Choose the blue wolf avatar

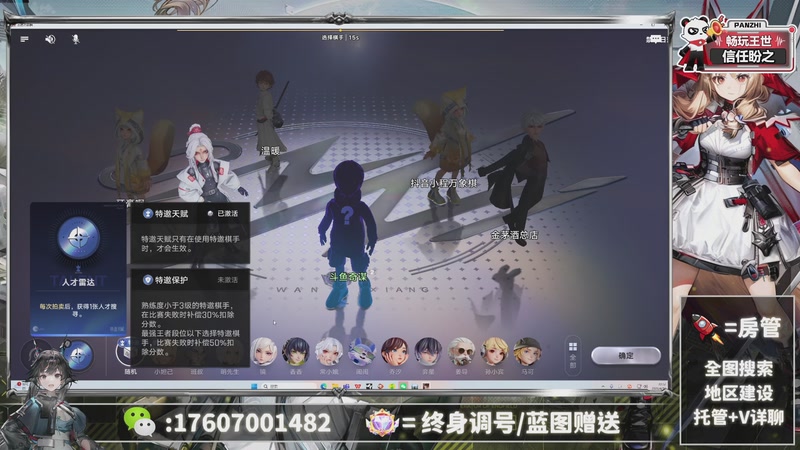(x=361, y=350)
